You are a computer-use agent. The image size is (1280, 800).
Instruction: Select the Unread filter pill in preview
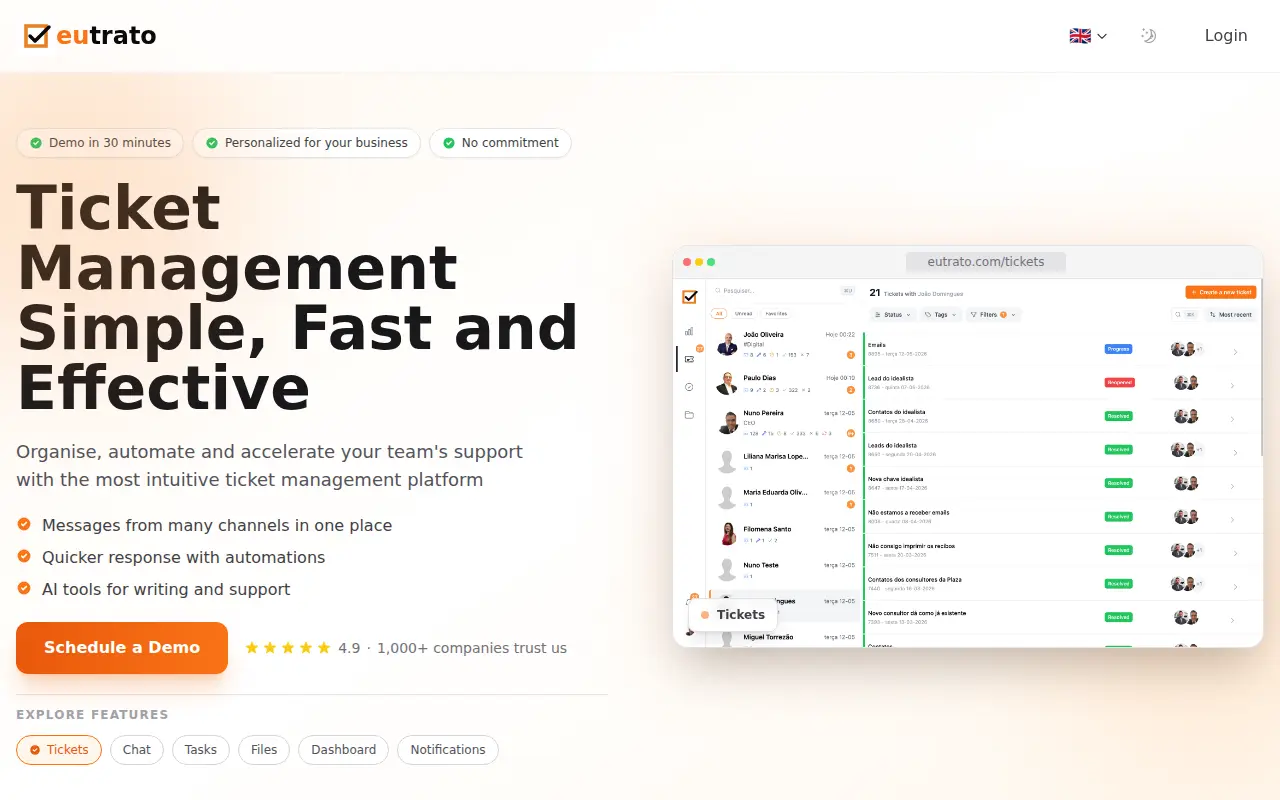coord(744,313)
